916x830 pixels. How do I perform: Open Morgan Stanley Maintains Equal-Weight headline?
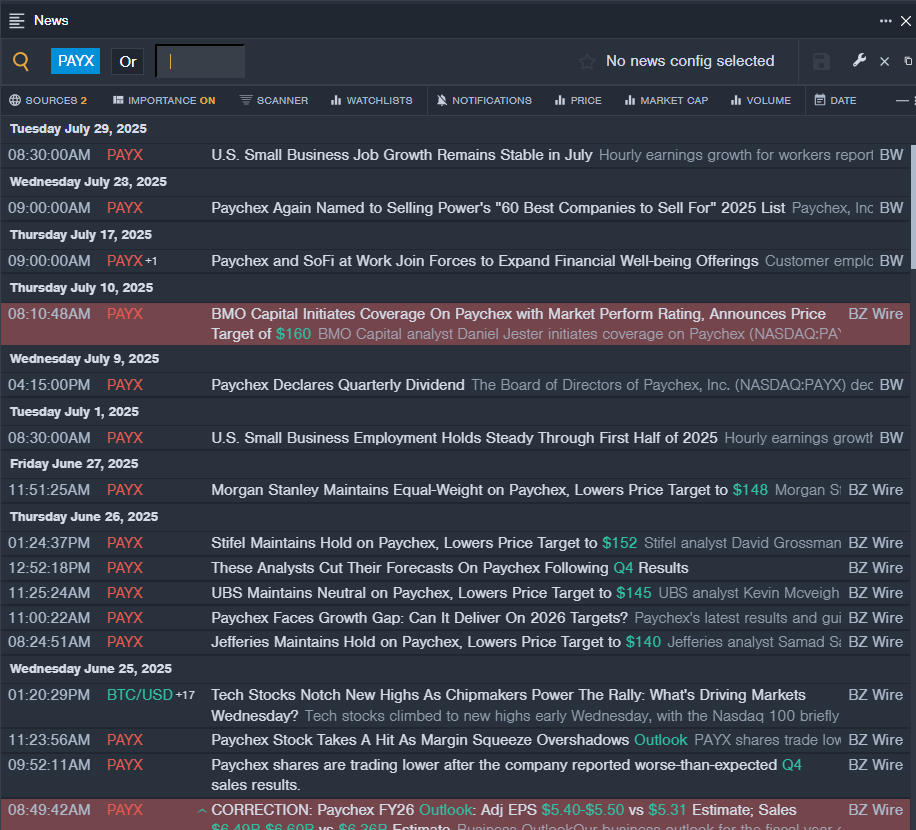point(490,490)
